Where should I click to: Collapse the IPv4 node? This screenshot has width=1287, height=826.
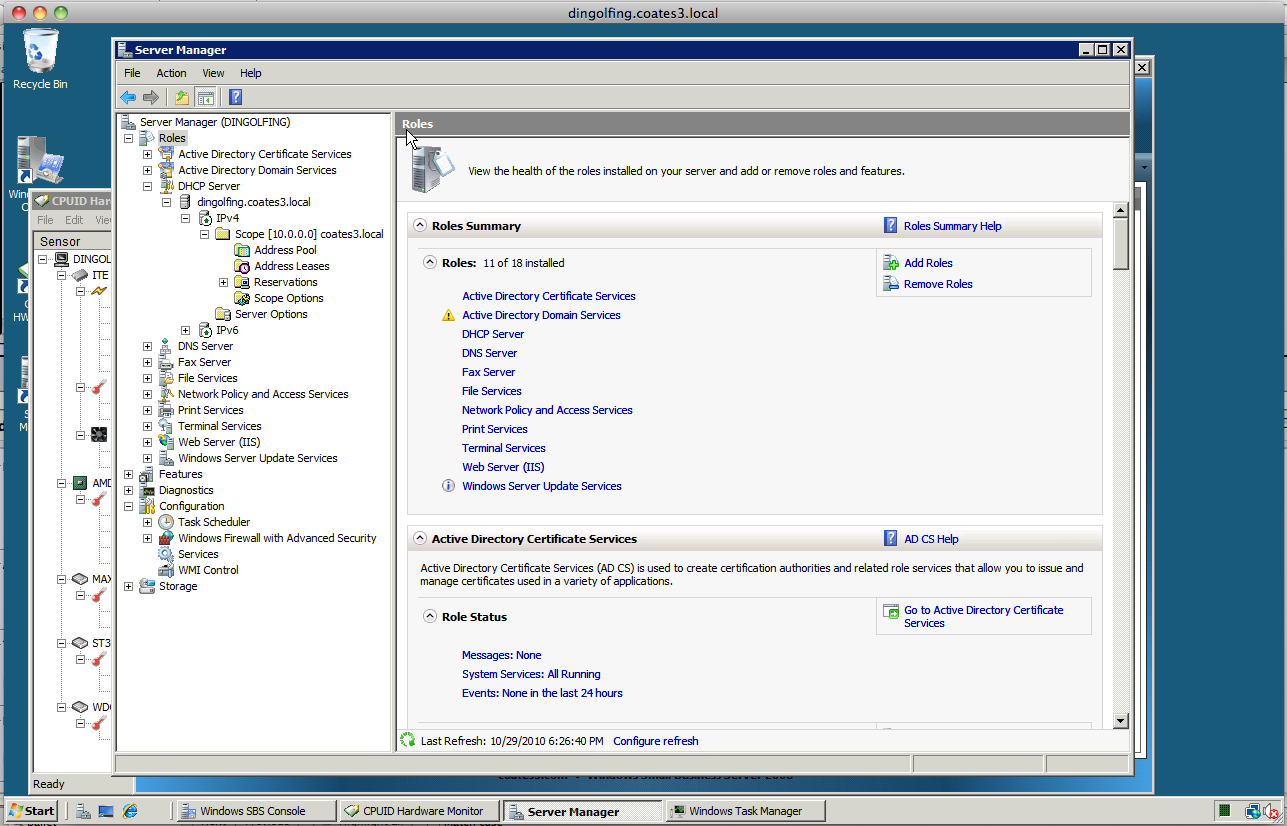coord(185,218)
